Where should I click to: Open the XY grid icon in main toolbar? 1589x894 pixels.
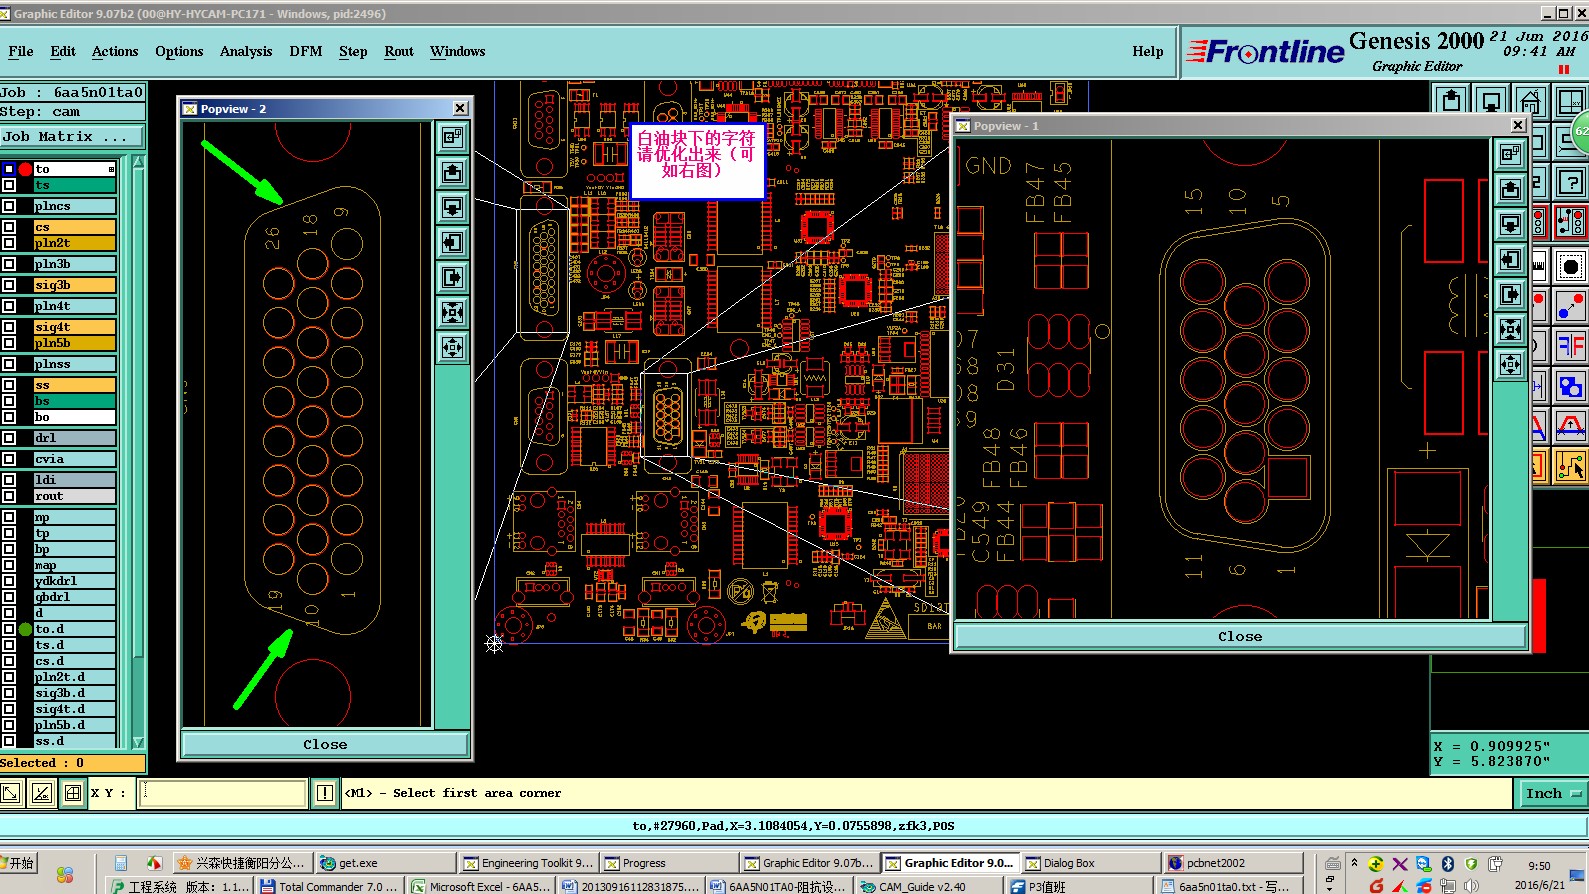1570,101
